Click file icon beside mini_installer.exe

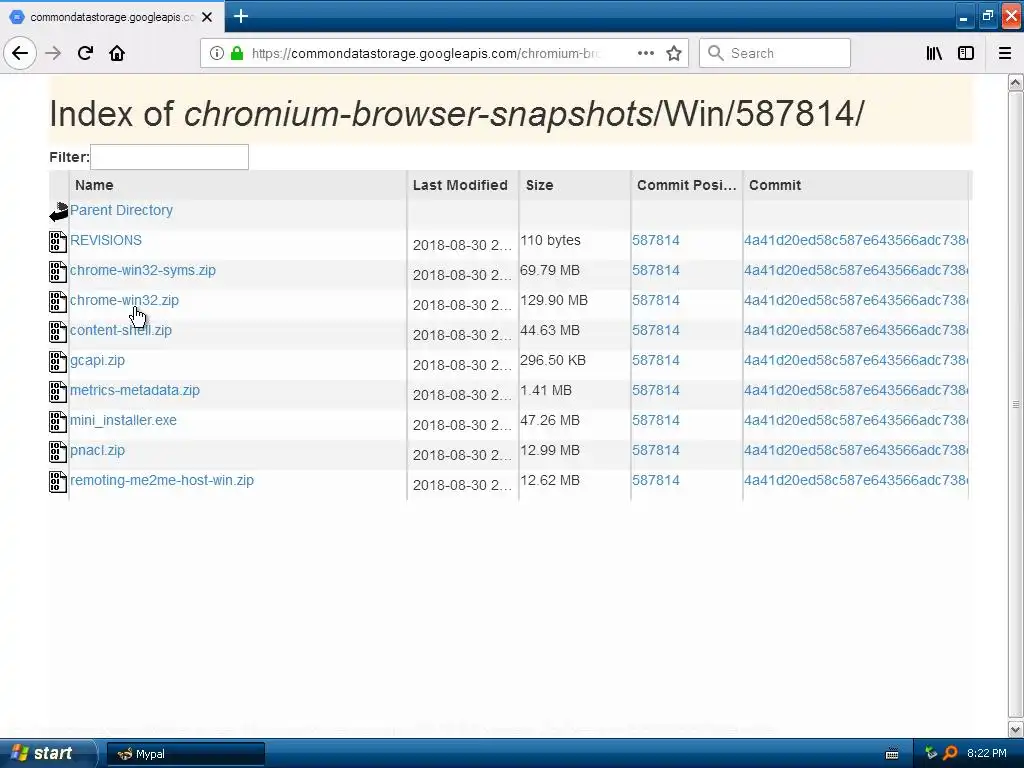(x=58, y=422)
